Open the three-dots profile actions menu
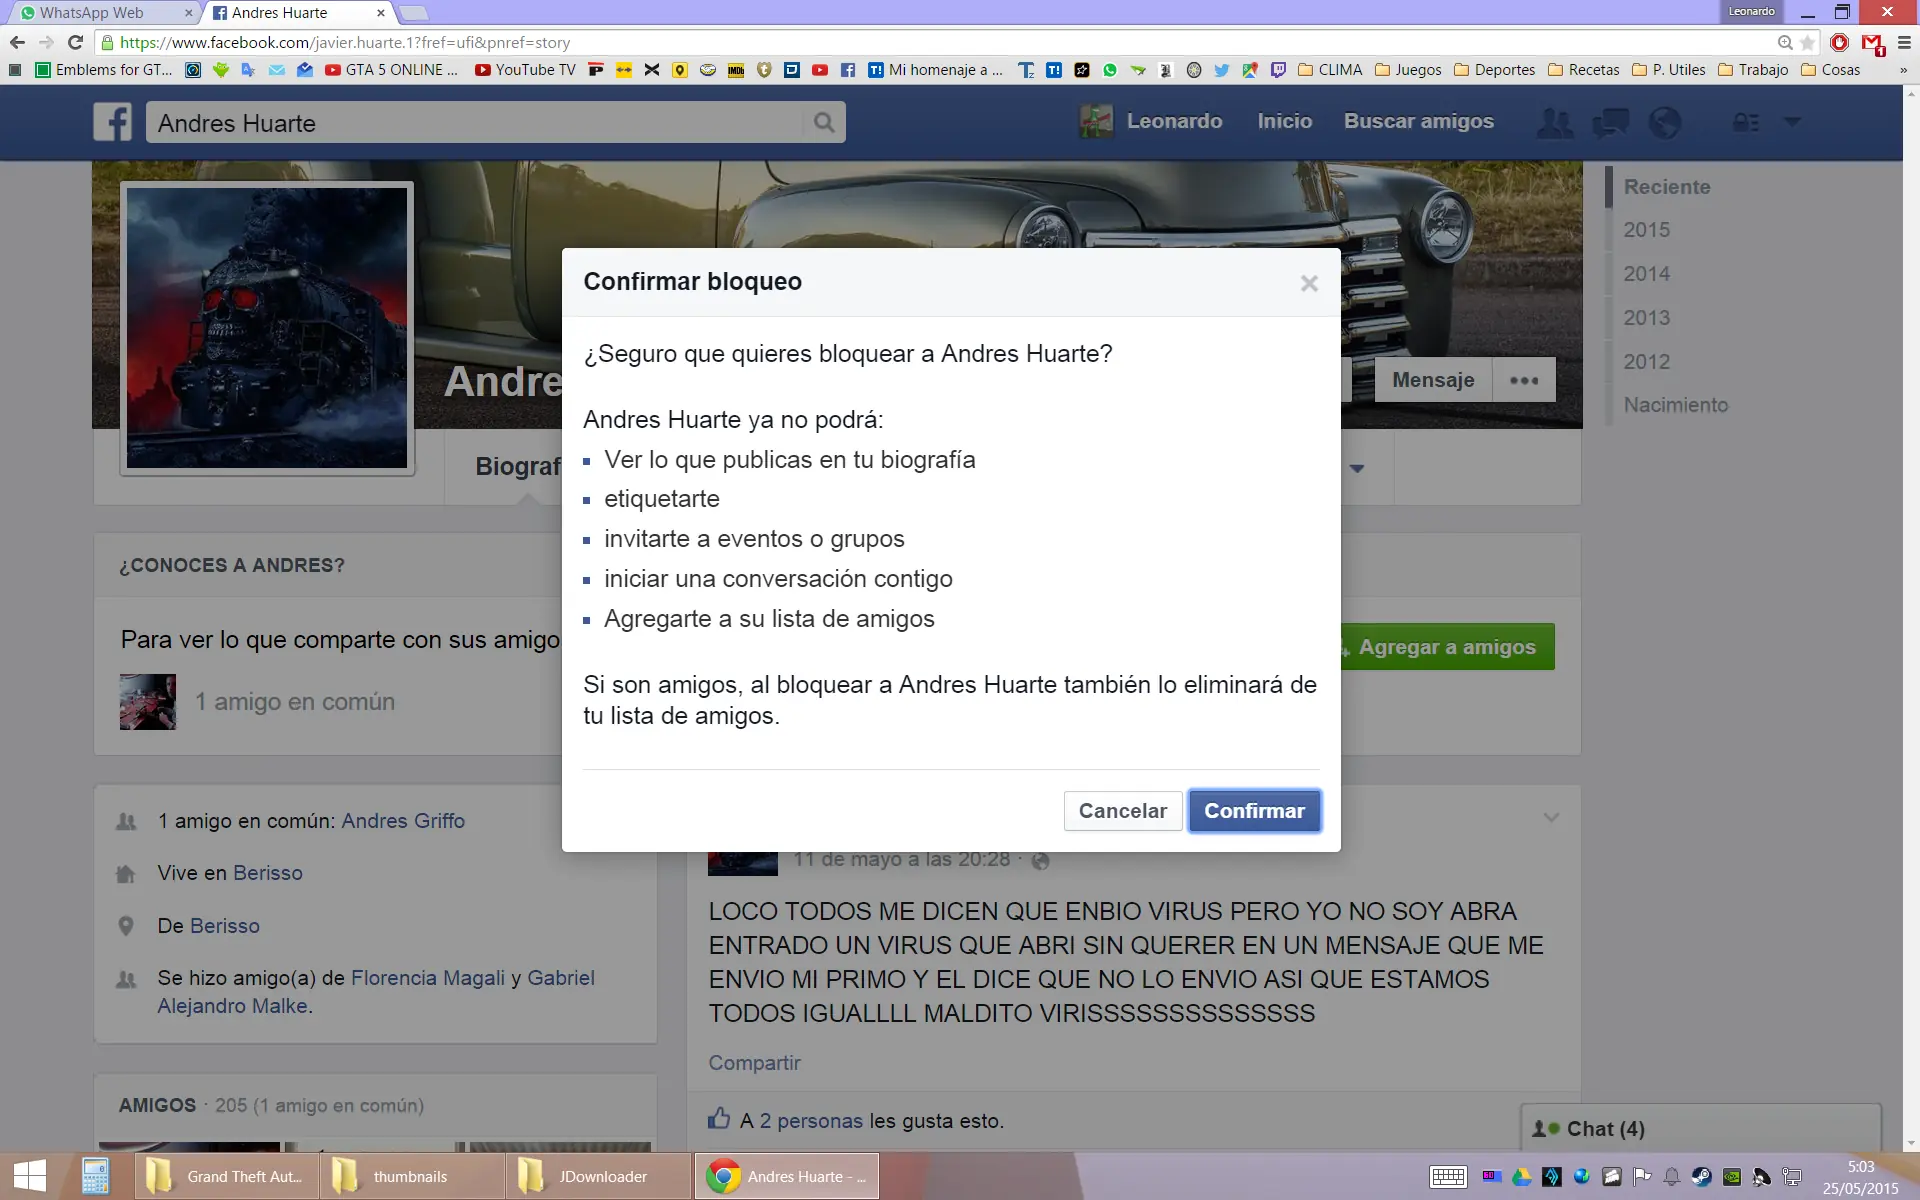 1524,380
